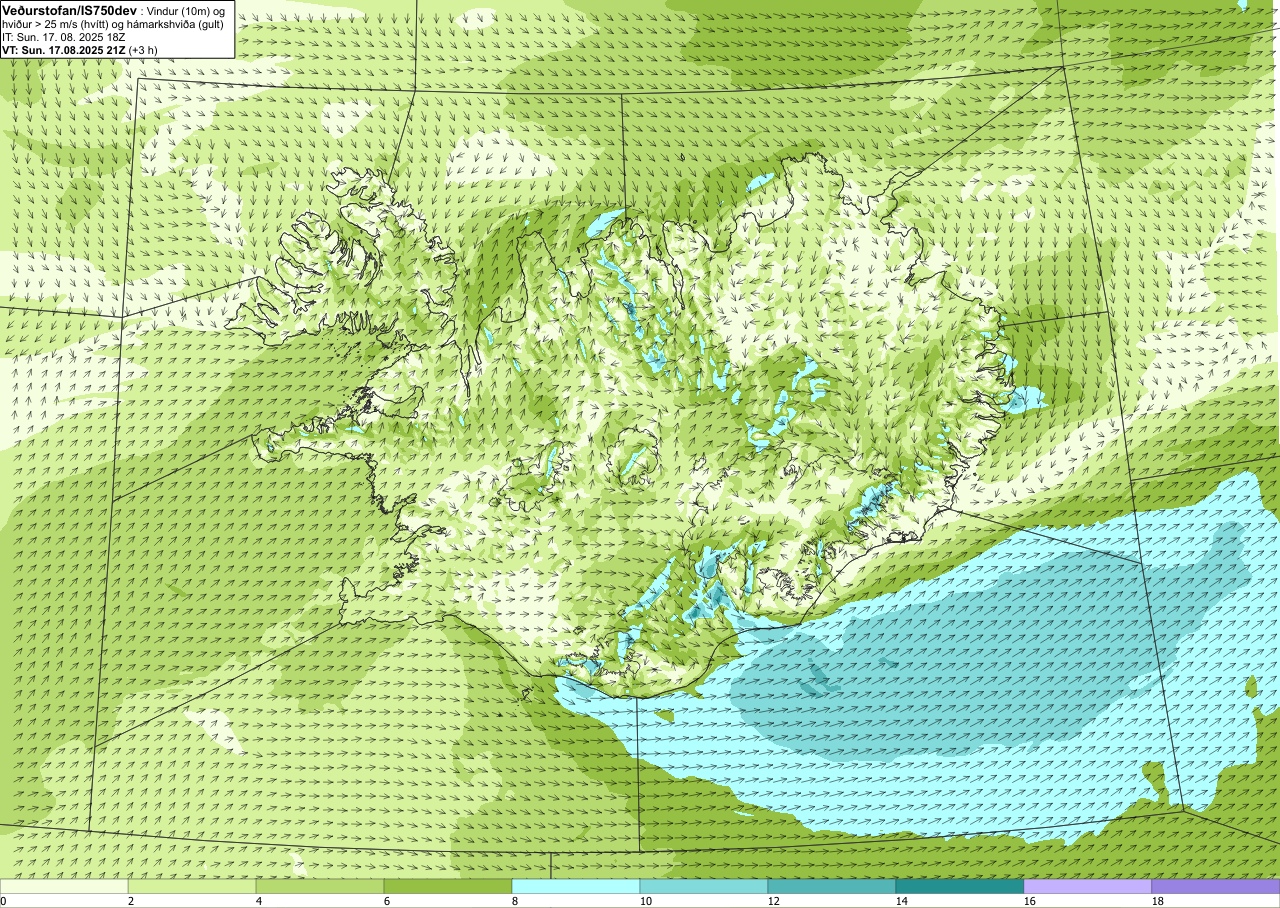Click the legend scale label "0"
Screen dimensions: 1280x908
pyautogui.click(x=3, y=901)
